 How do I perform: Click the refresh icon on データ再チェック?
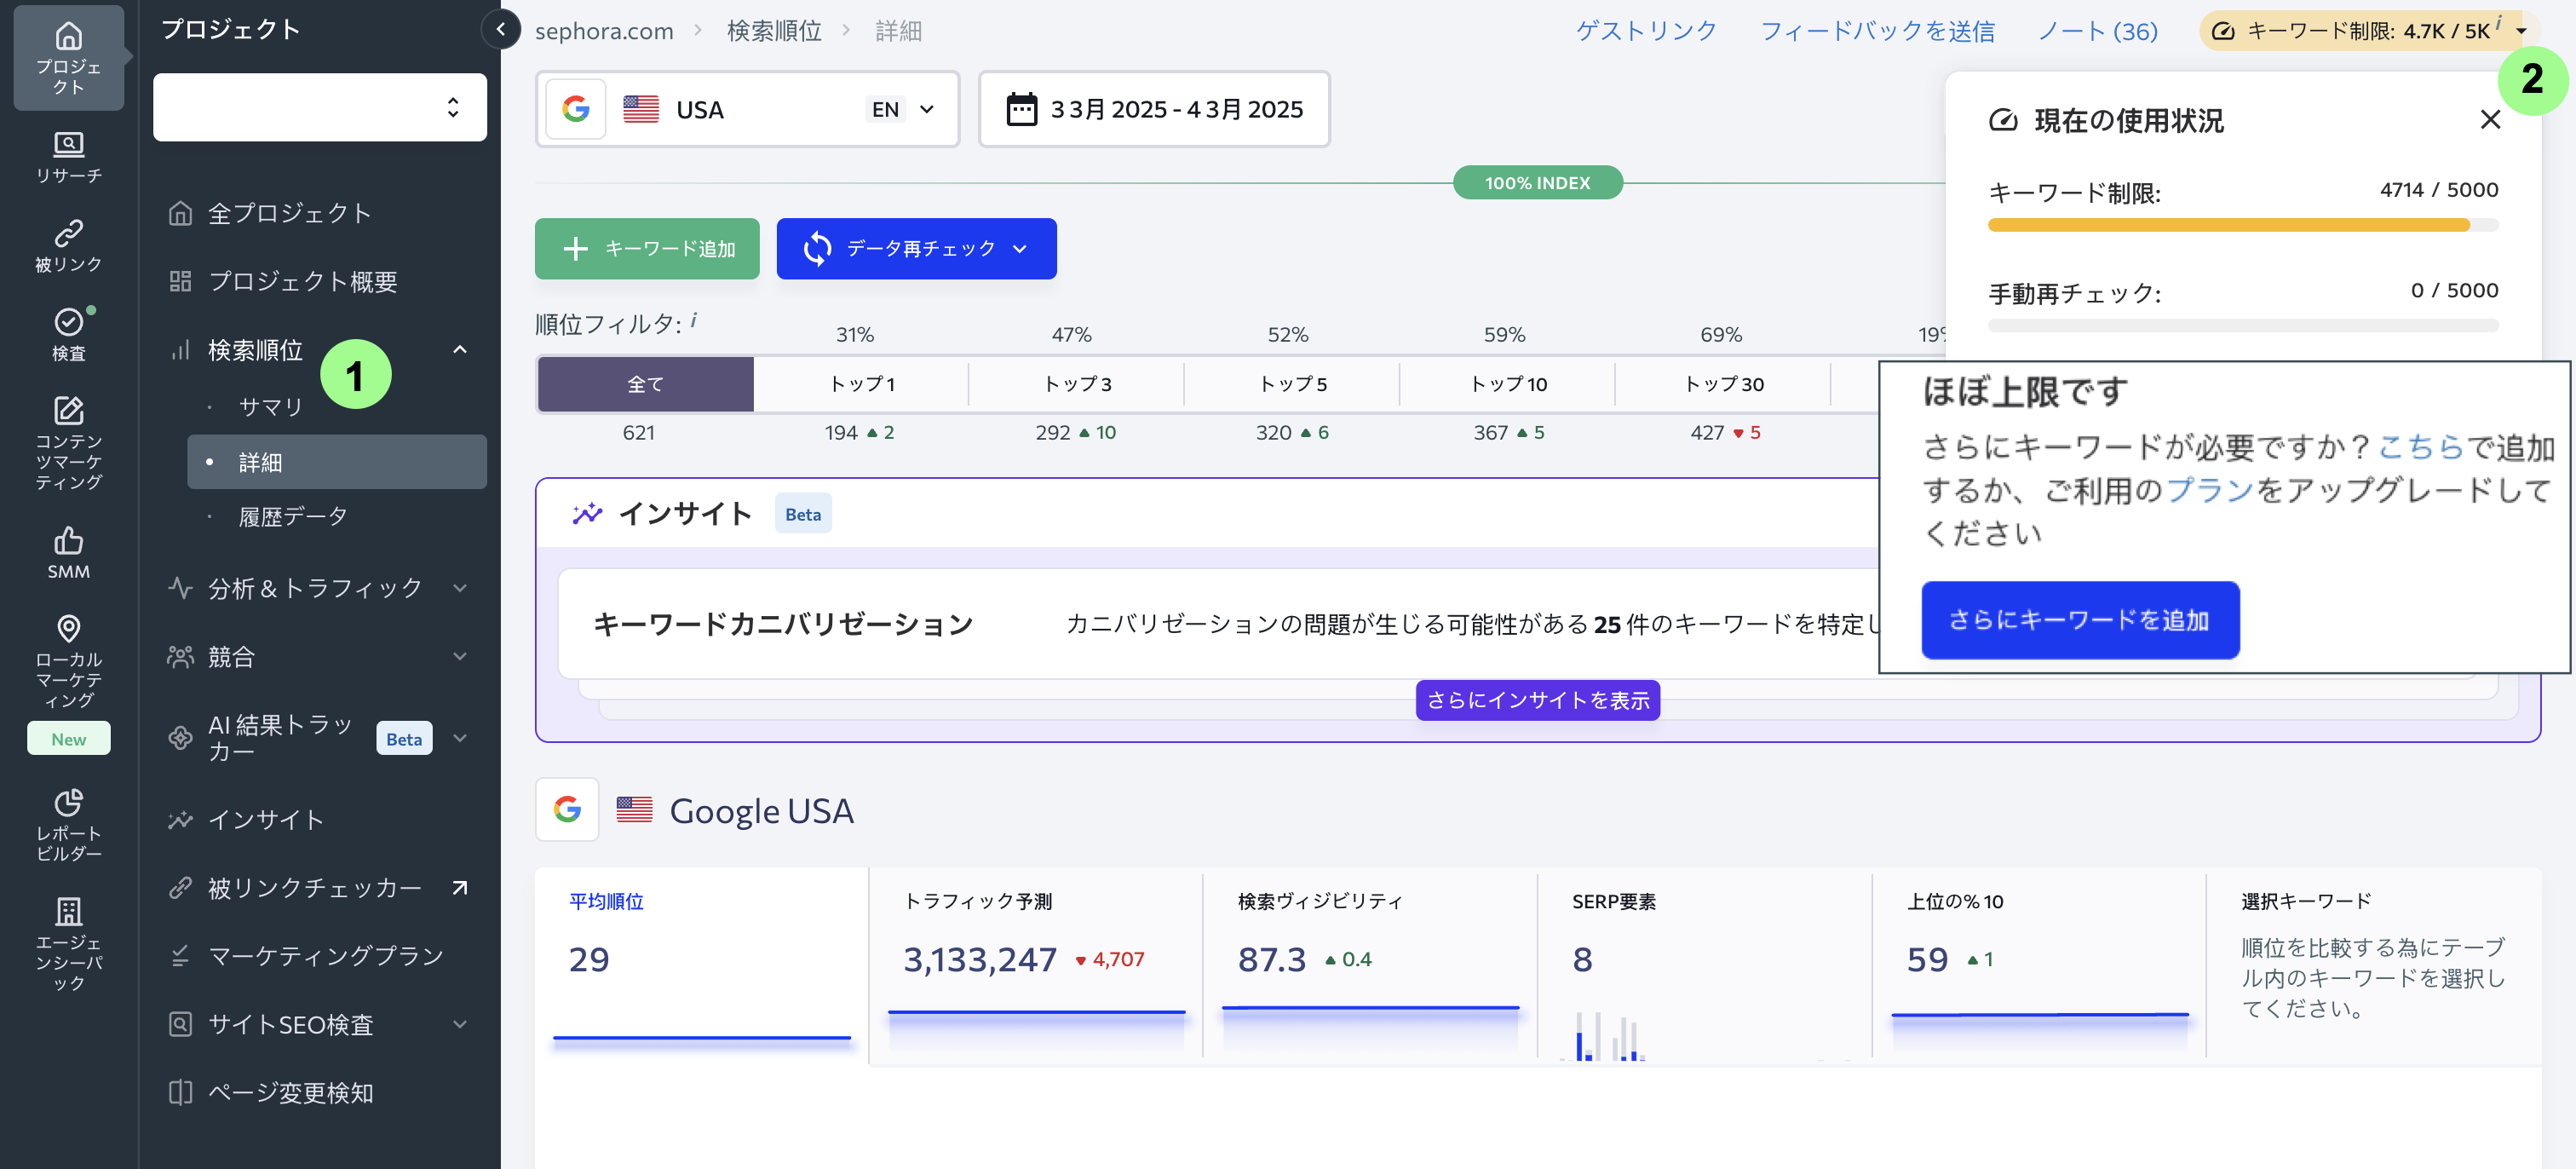[x=817, y=249]
